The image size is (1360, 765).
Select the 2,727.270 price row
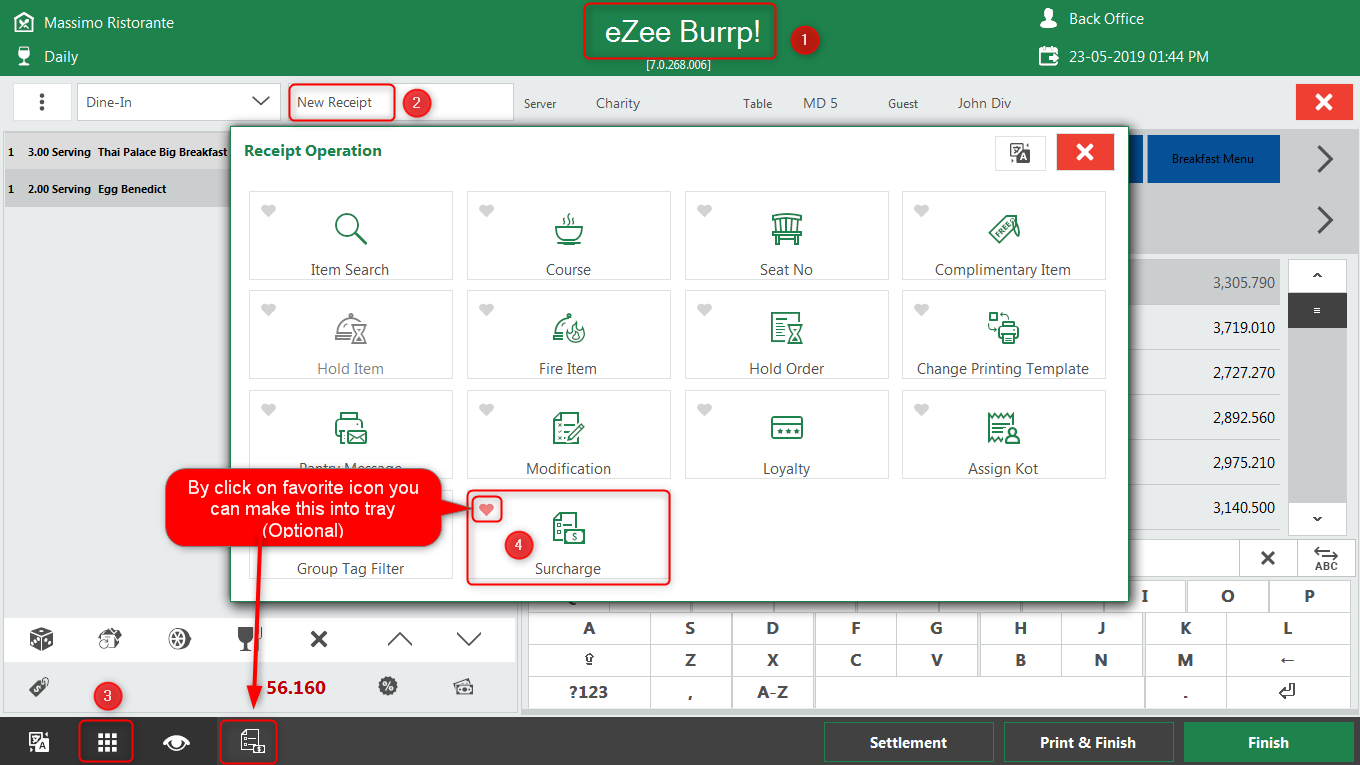pos(1202,372)
